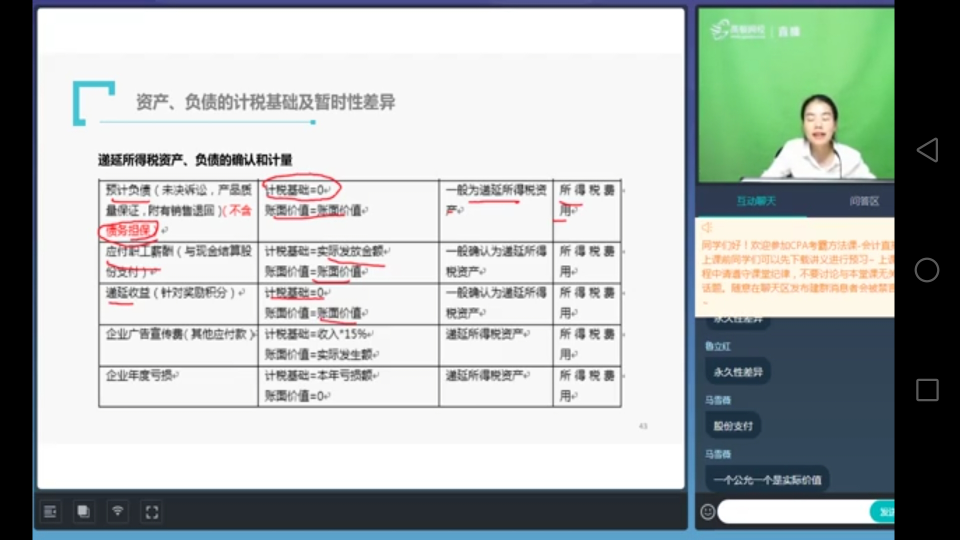This screenshot has width=960, height=540.
Task: Switch to the 问答区 tab
Action: click(x=864, y=201)
